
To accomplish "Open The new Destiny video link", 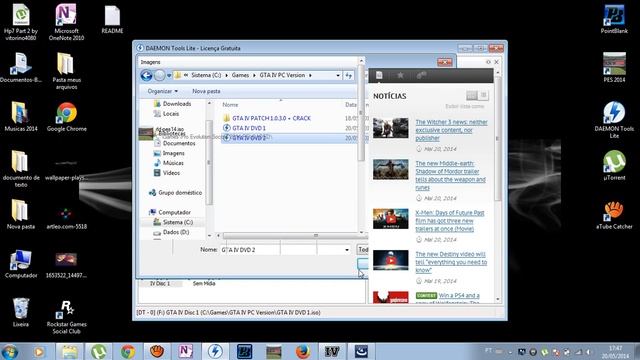I will click(x=451, y=262).
